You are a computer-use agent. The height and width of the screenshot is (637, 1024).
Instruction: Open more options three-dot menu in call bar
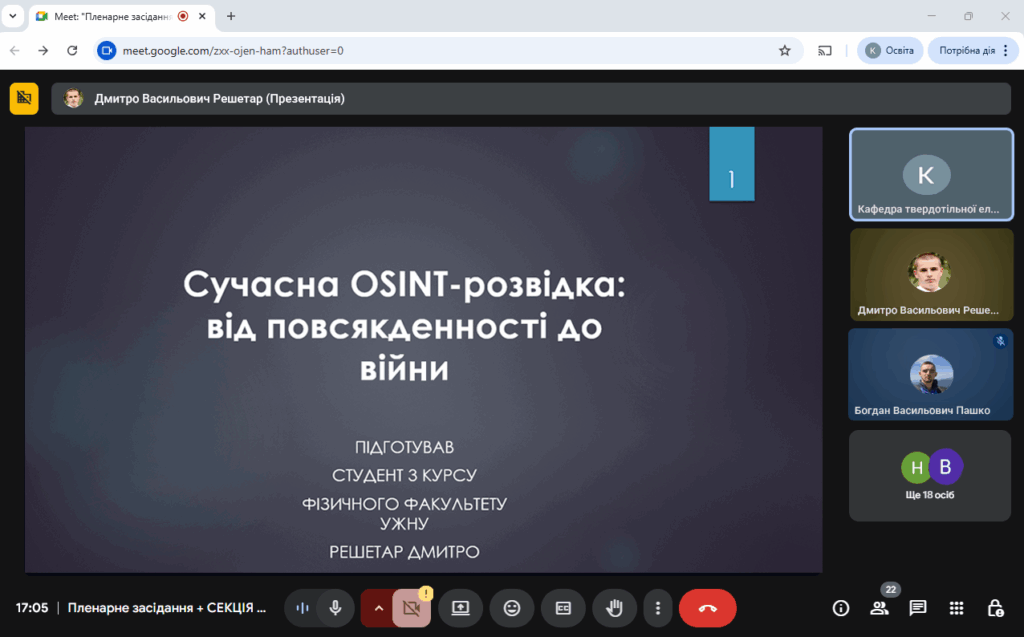pos(657,608)
